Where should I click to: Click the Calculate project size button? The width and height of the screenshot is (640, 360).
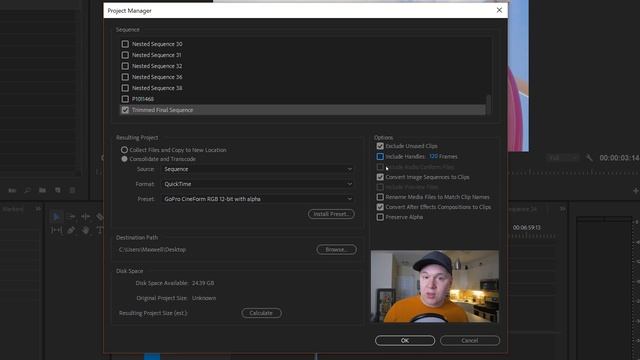click(x=261, y=313)
